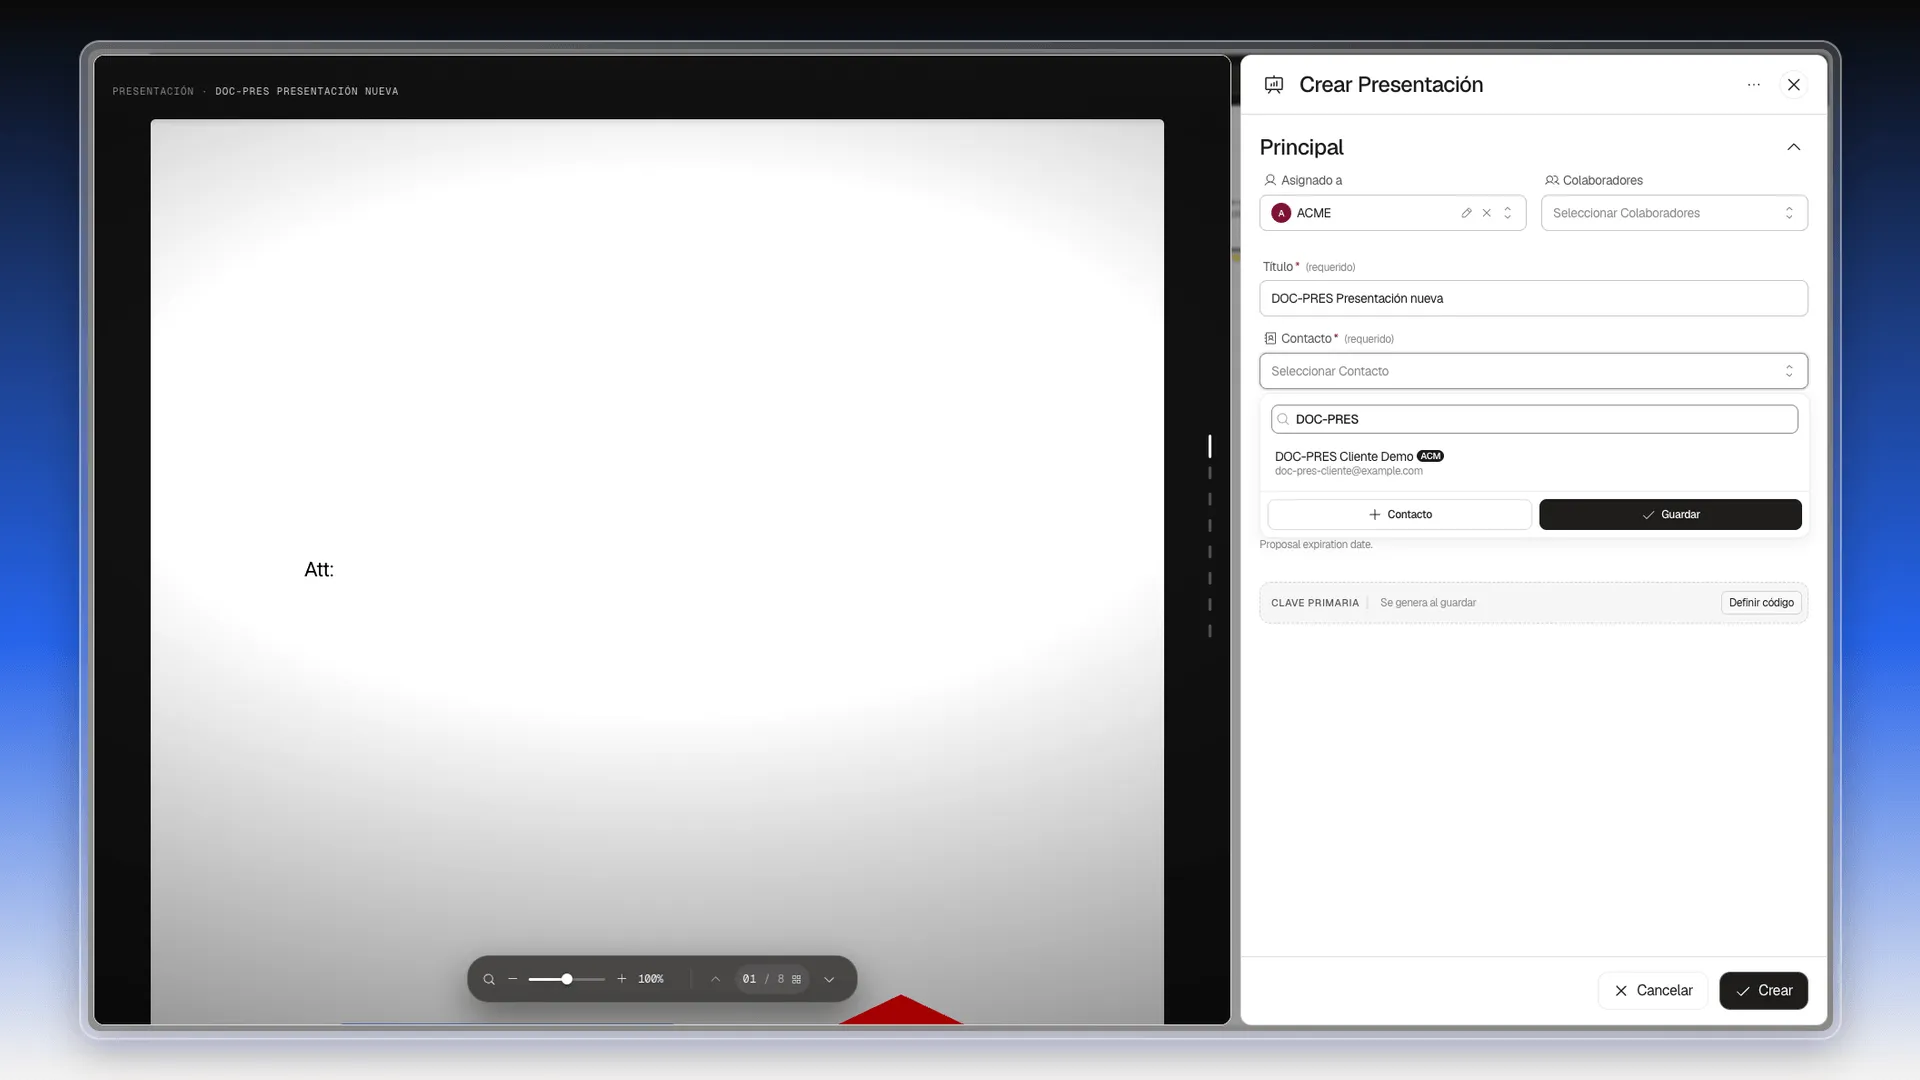Go to previous page with up chevron
1920x1080 pixels.
pyautogui.click(x=715, y=979)
